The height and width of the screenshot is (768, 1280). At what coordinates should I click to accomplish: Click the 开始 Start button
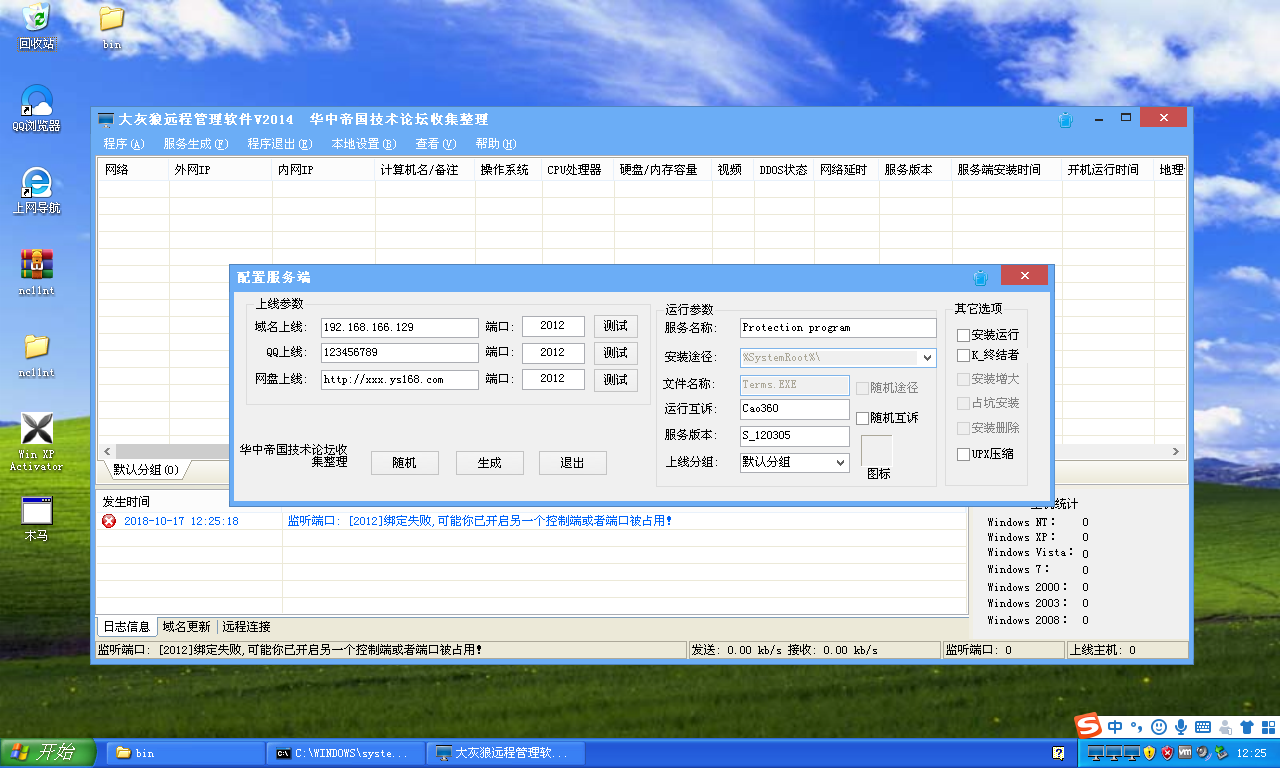point(48,752)
